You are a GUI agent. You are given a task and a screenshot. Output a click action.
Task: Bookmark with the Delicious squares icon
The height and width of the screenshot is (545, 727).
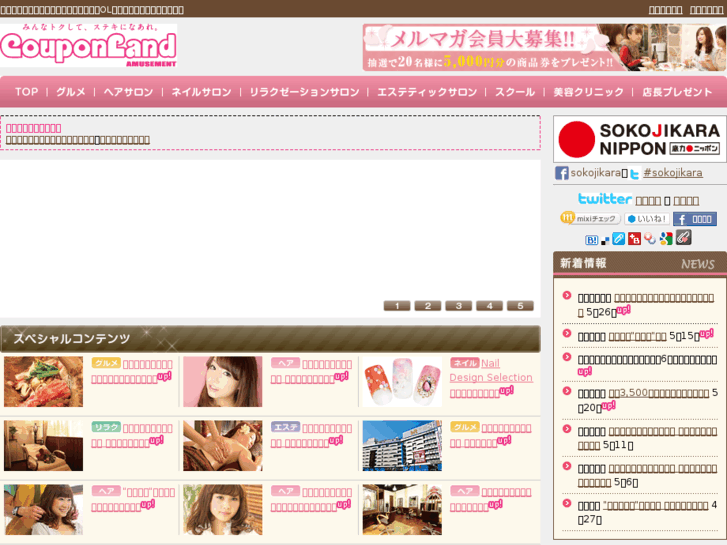tap(605, 240)
